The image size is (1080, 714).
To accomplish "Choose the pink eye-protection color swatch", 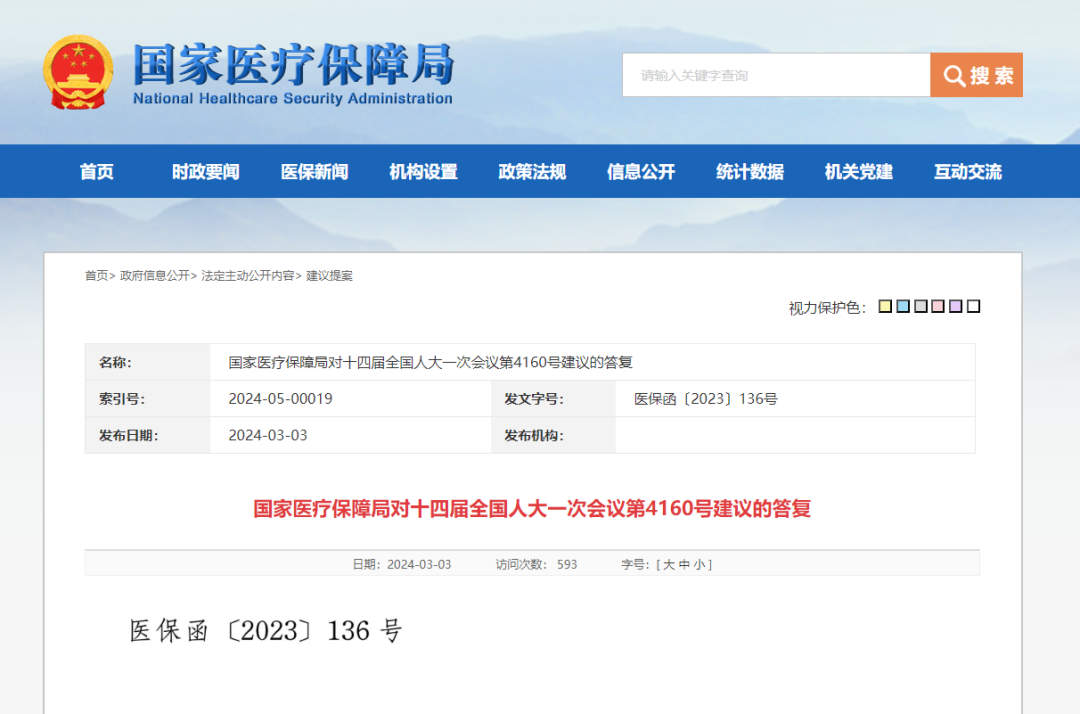I will pyautogui.click(x=938, y=307).
